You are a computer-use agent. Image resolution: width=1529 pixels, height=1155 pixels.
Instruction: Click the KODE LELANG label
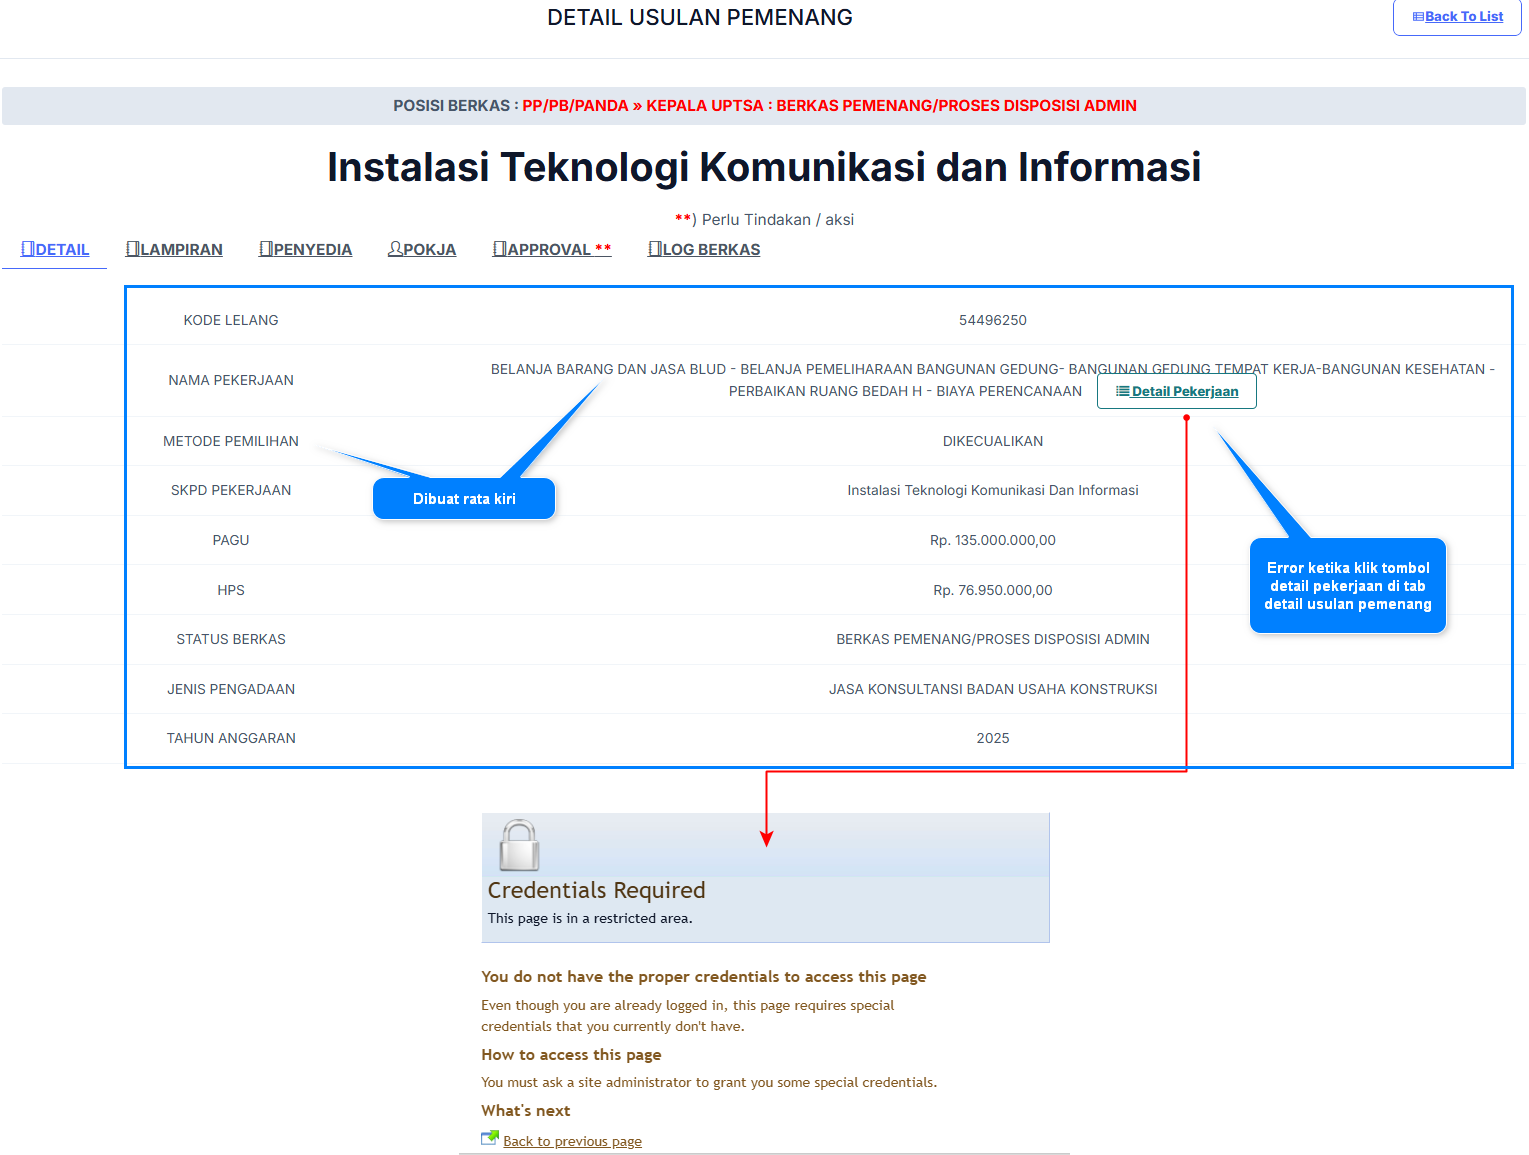[x=231, y=321]
